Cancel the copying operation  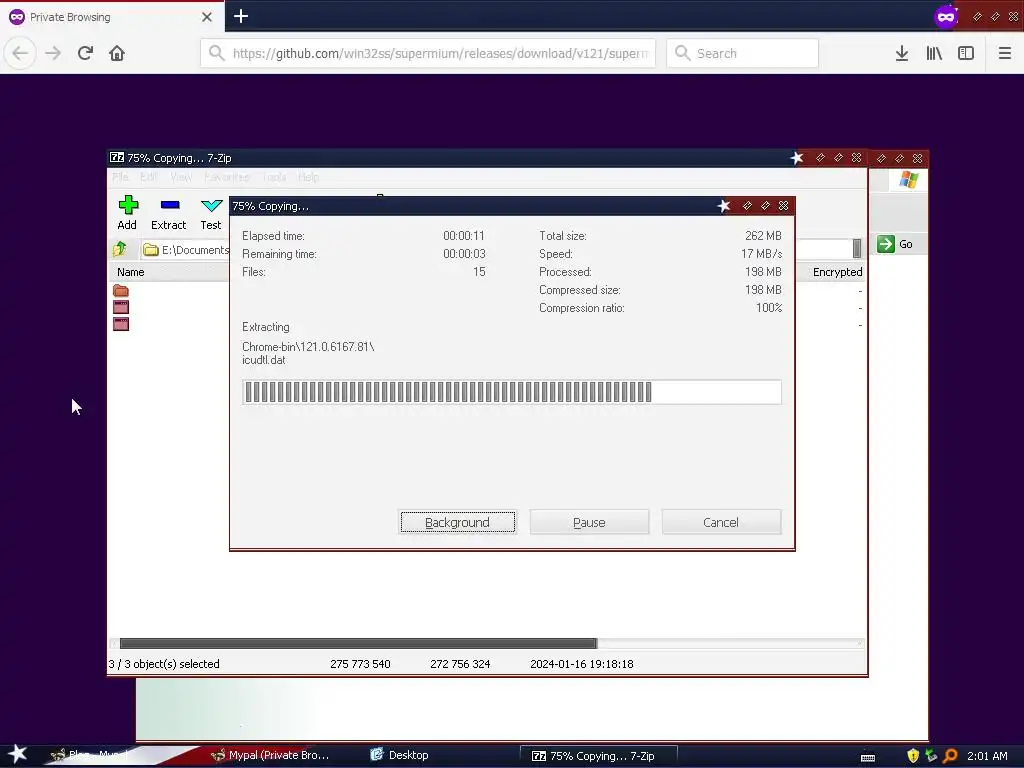click(721, 522)
